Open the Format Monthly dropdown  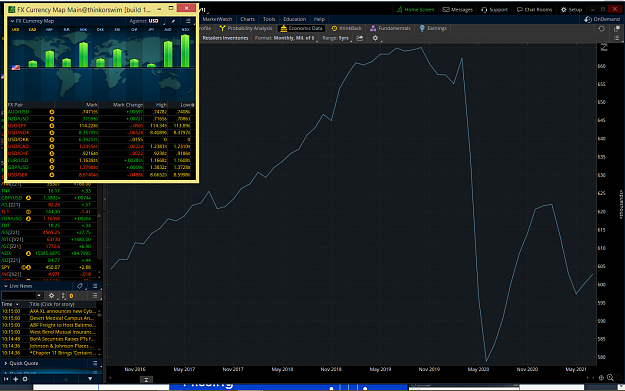pyautogui.click(x=286, y=38)
